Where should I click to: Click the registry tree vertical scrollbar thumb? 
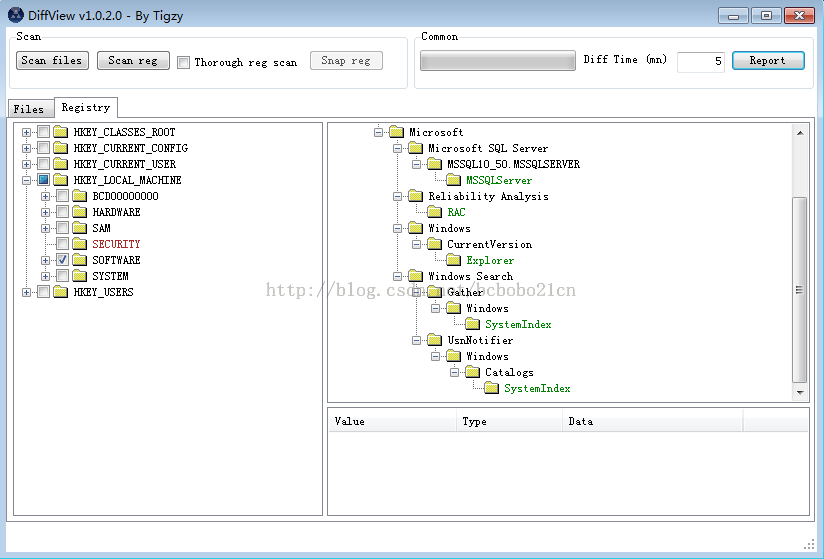click(x=799, y=290)
